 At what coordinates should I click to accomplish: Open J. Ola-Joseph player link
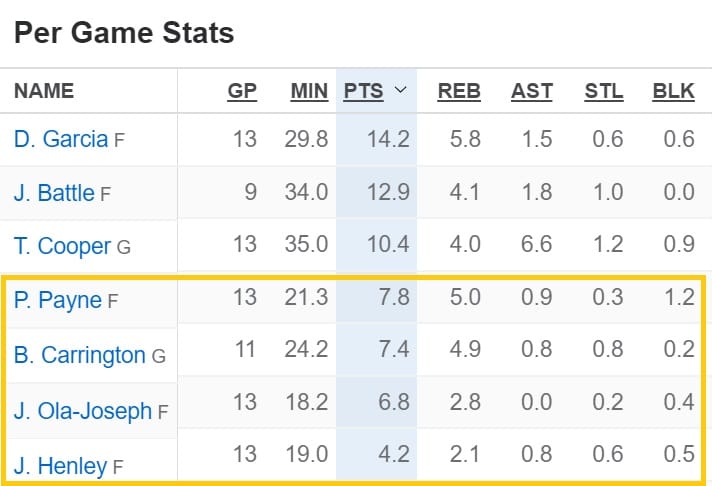[x=83, y=410]
